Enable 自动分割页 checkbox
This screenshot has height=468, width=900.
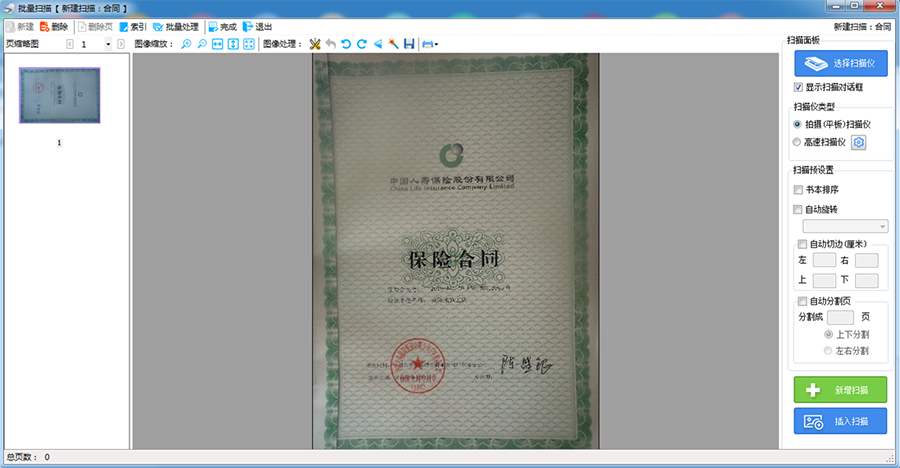[x=802, y=301]
